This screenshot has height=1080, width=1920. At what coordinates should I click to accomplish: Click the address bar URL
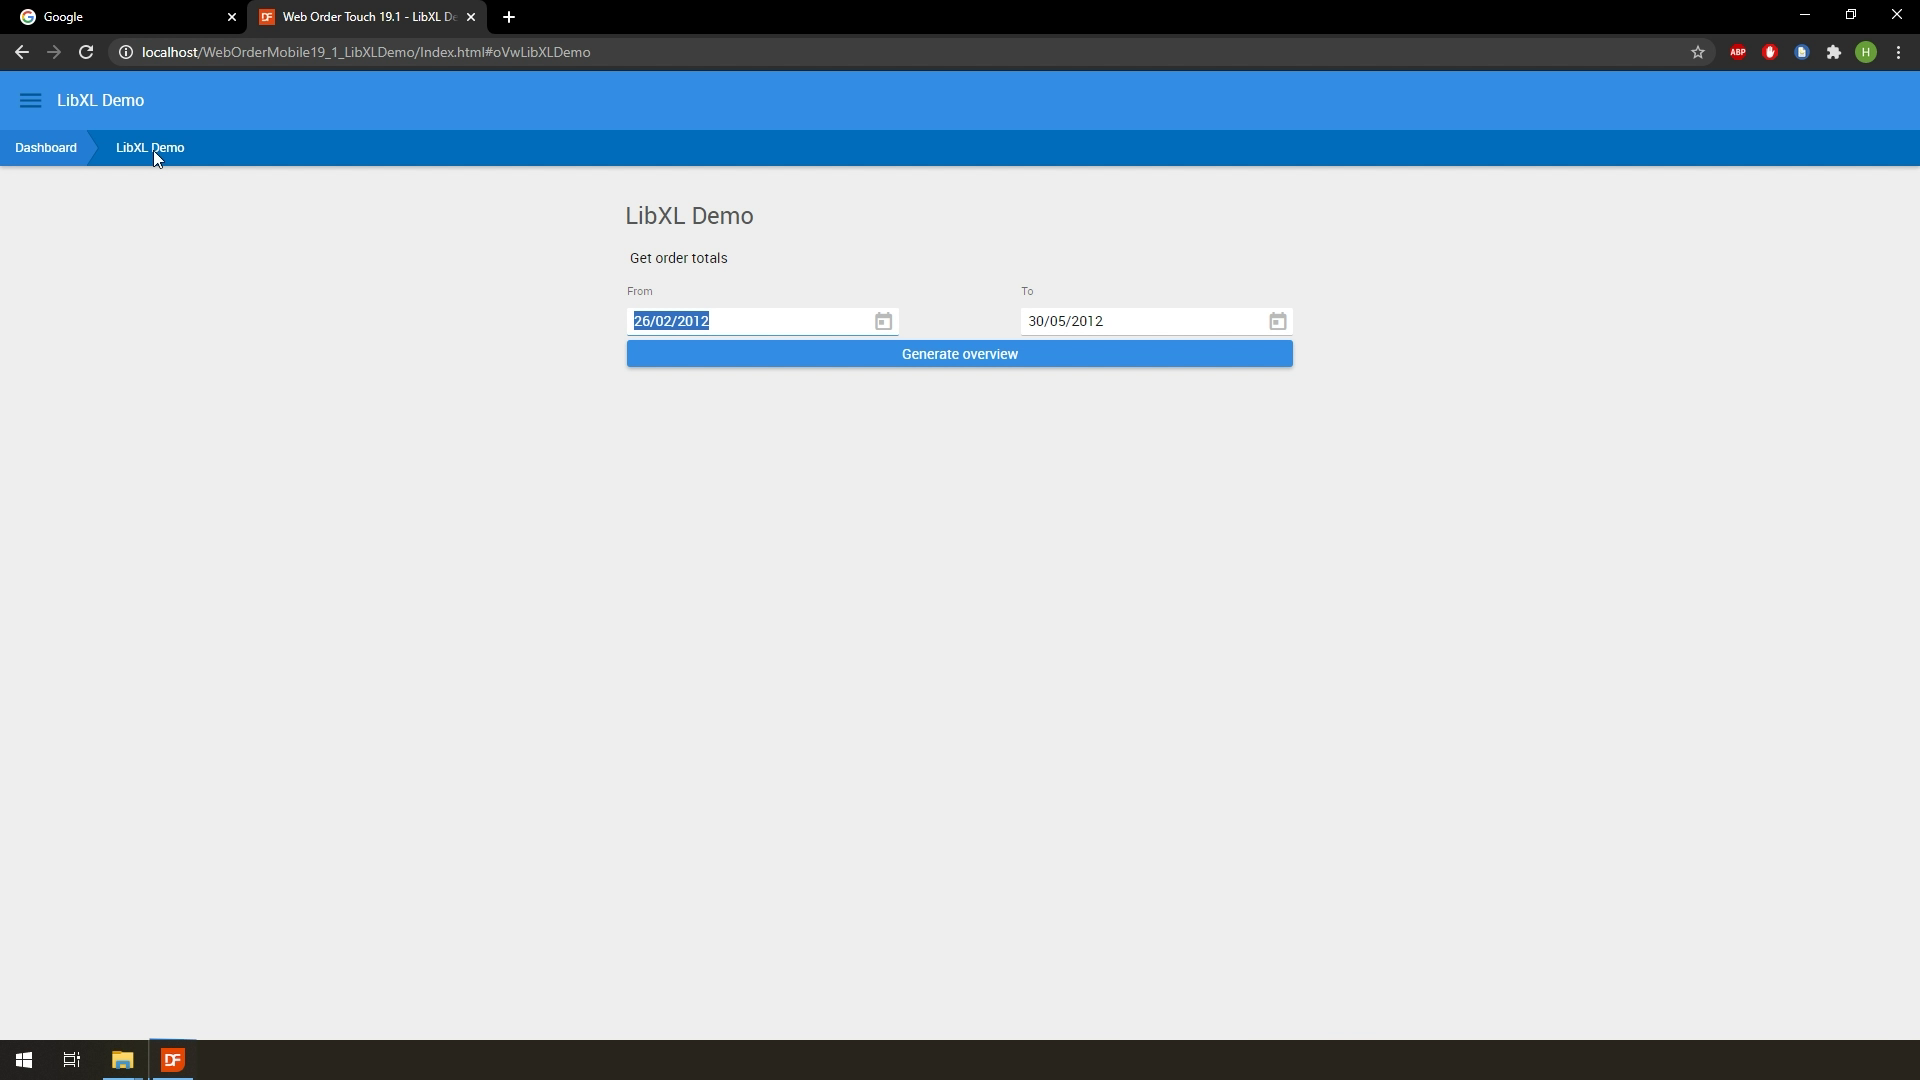point(366,52)
